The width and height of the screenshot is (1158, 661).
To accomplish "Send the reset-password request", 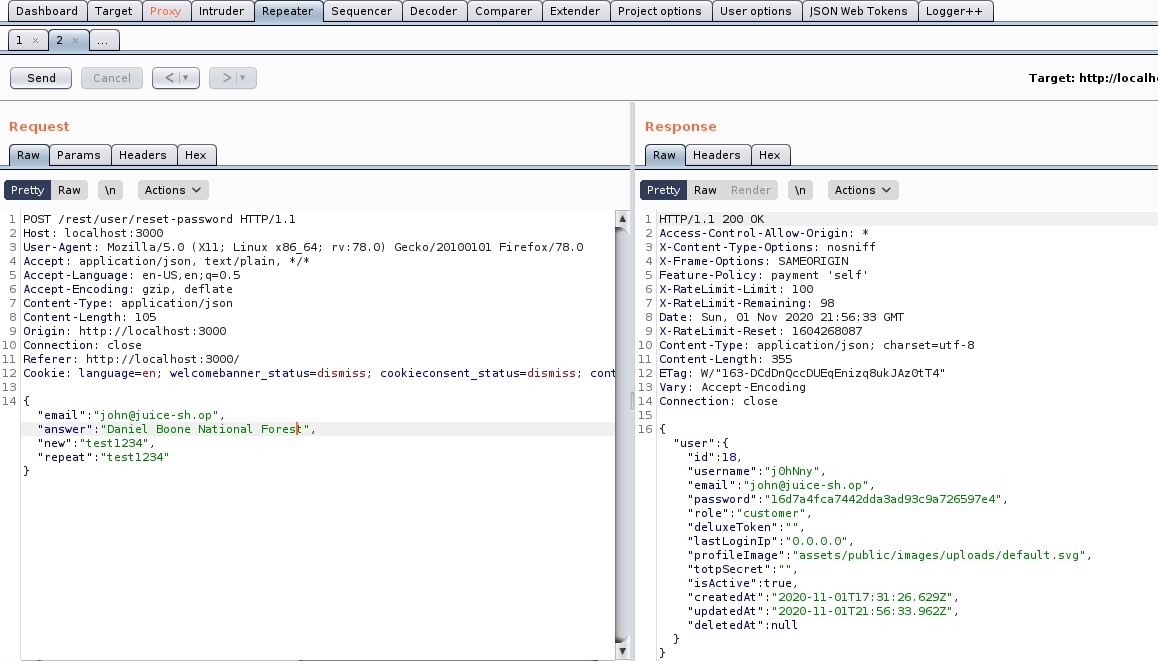I will [x=40, y=77].
